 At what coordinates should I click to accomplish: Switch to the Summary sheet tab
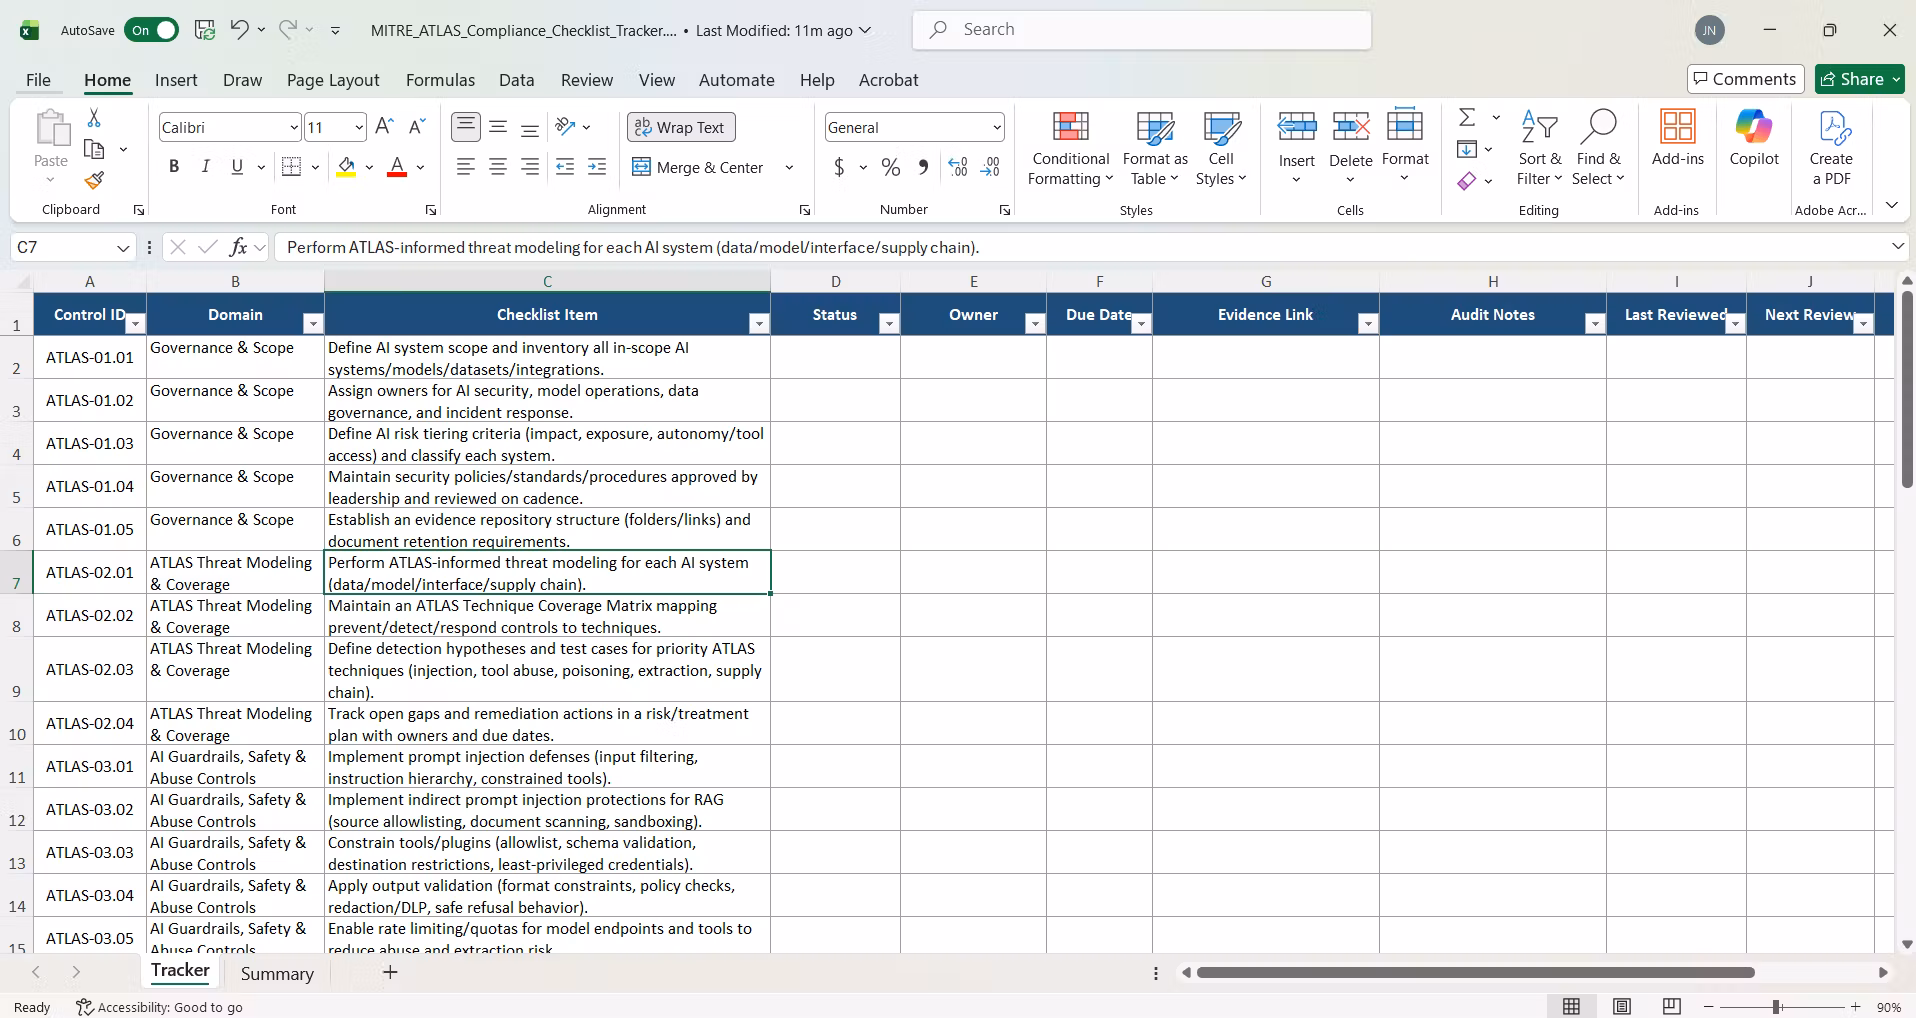pos(277,973)
